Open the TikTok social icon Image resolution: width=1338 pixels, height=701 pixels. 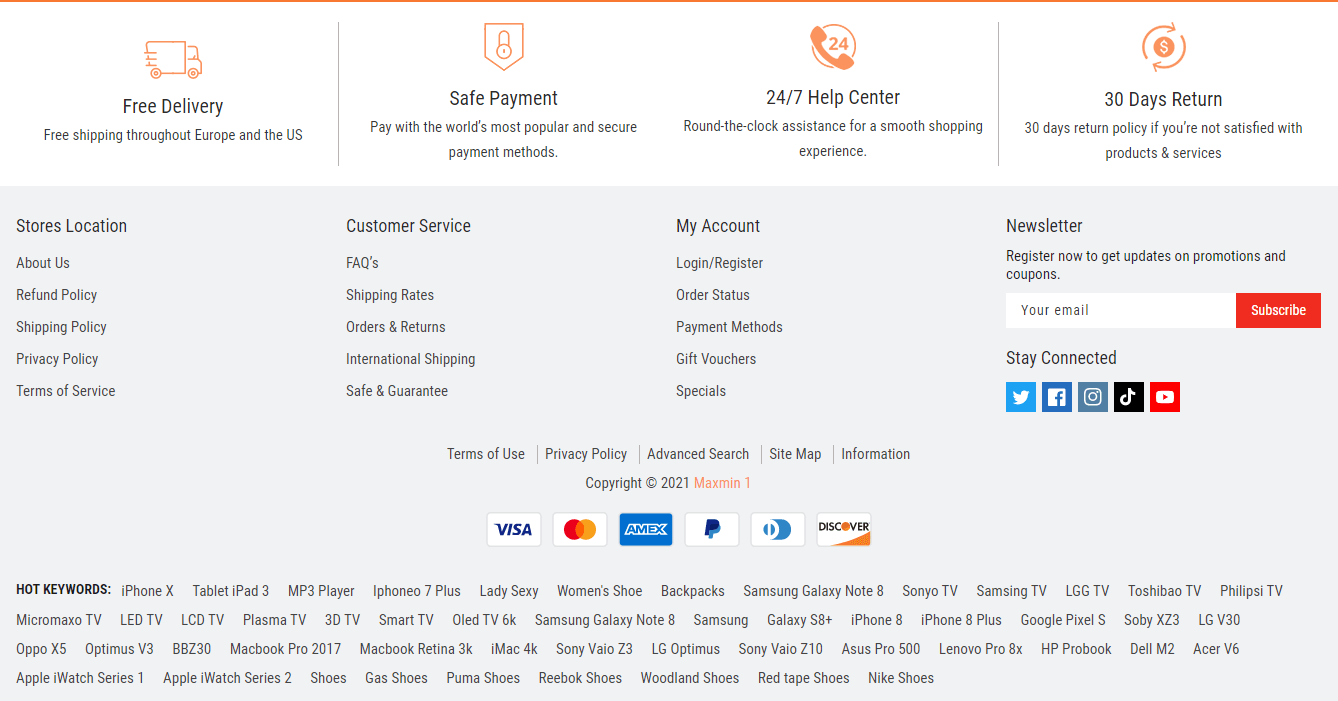point(1129,397)
